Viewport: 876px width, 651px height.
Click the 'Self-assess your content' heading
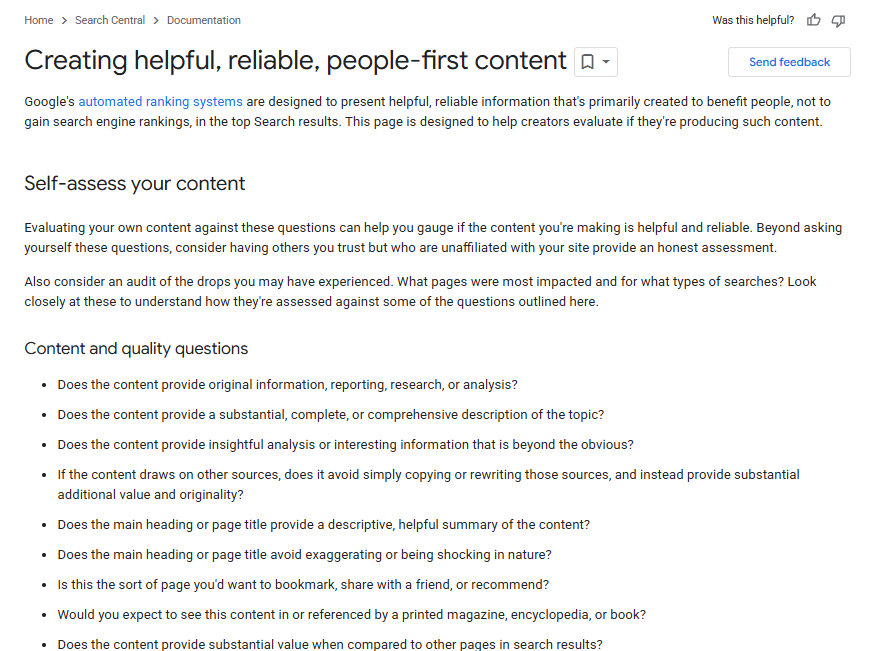pyautogui.click(x=135, y=183)
